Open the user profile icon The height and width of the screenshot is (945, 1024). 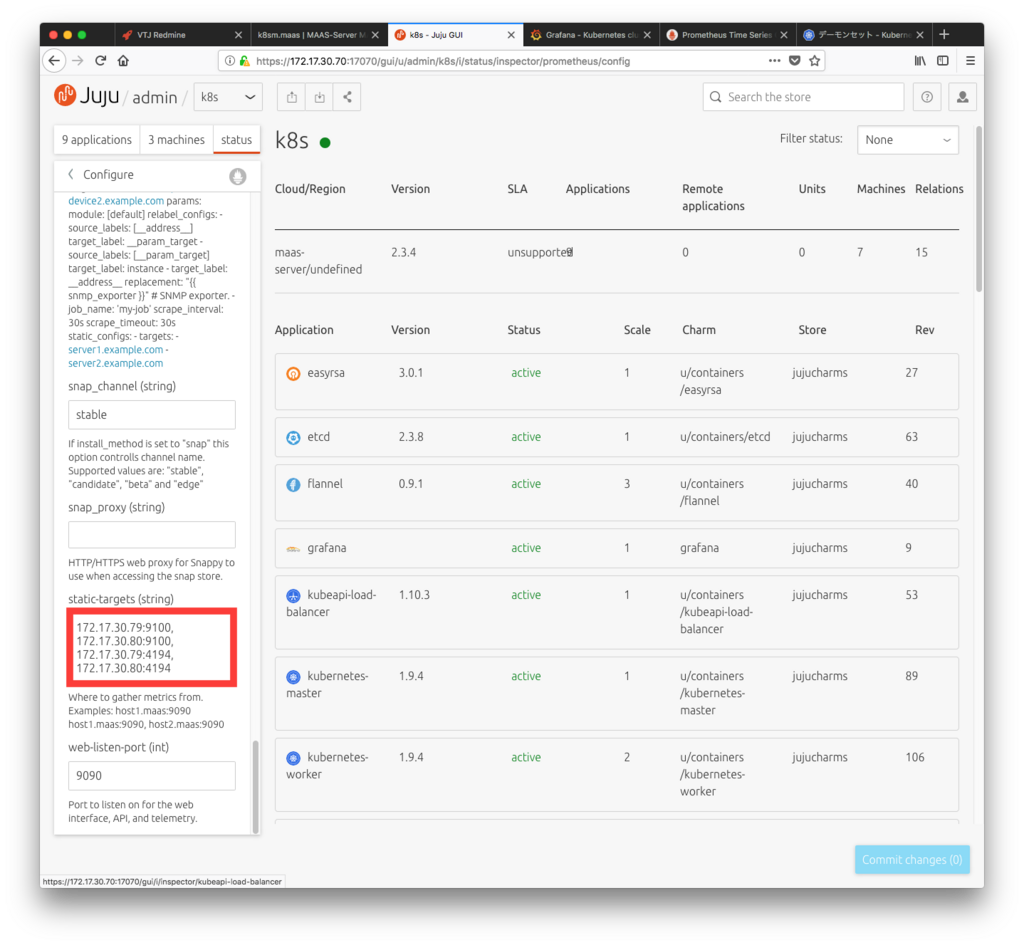click(962, 97)
